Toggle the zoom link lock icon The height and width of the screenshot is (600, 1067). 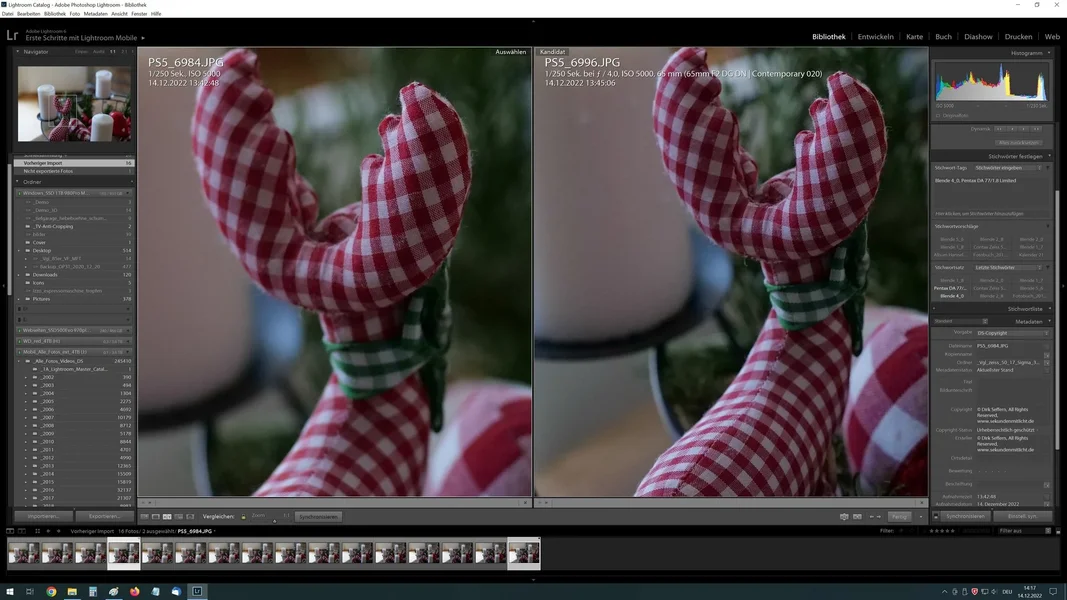(x=244, y=517)
